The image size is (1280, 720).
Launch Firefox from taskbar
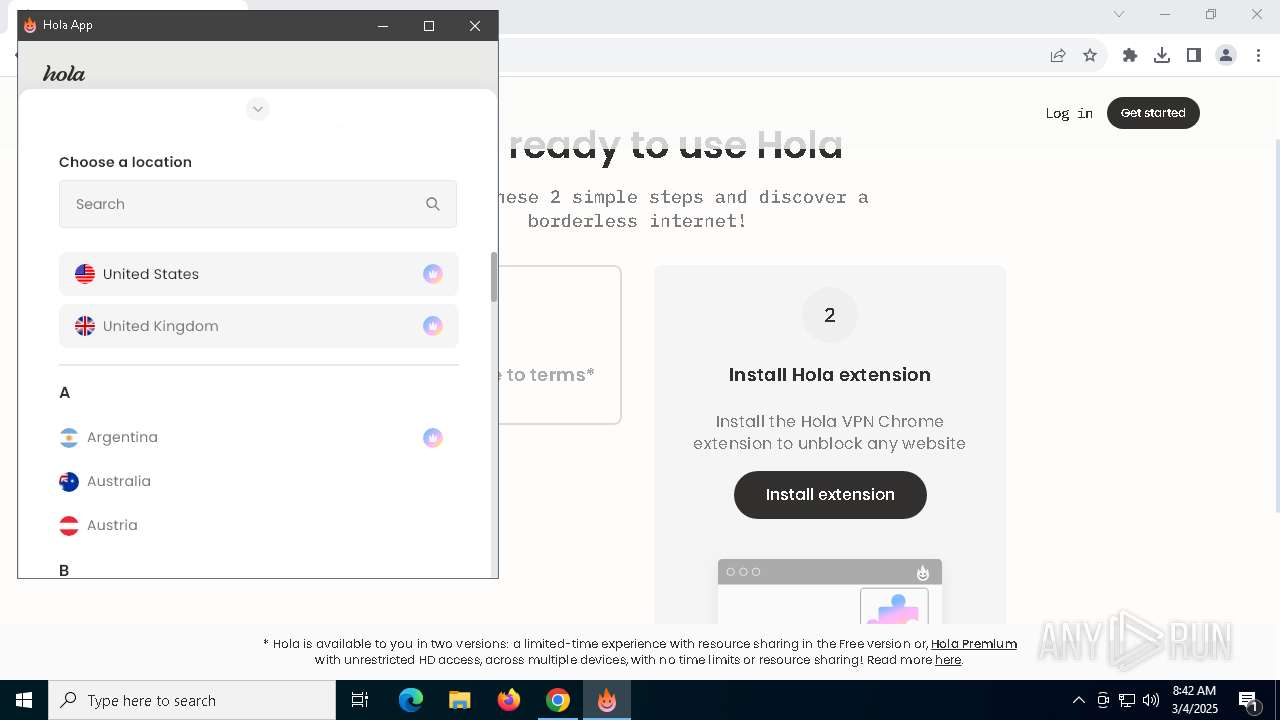point(509,700)
